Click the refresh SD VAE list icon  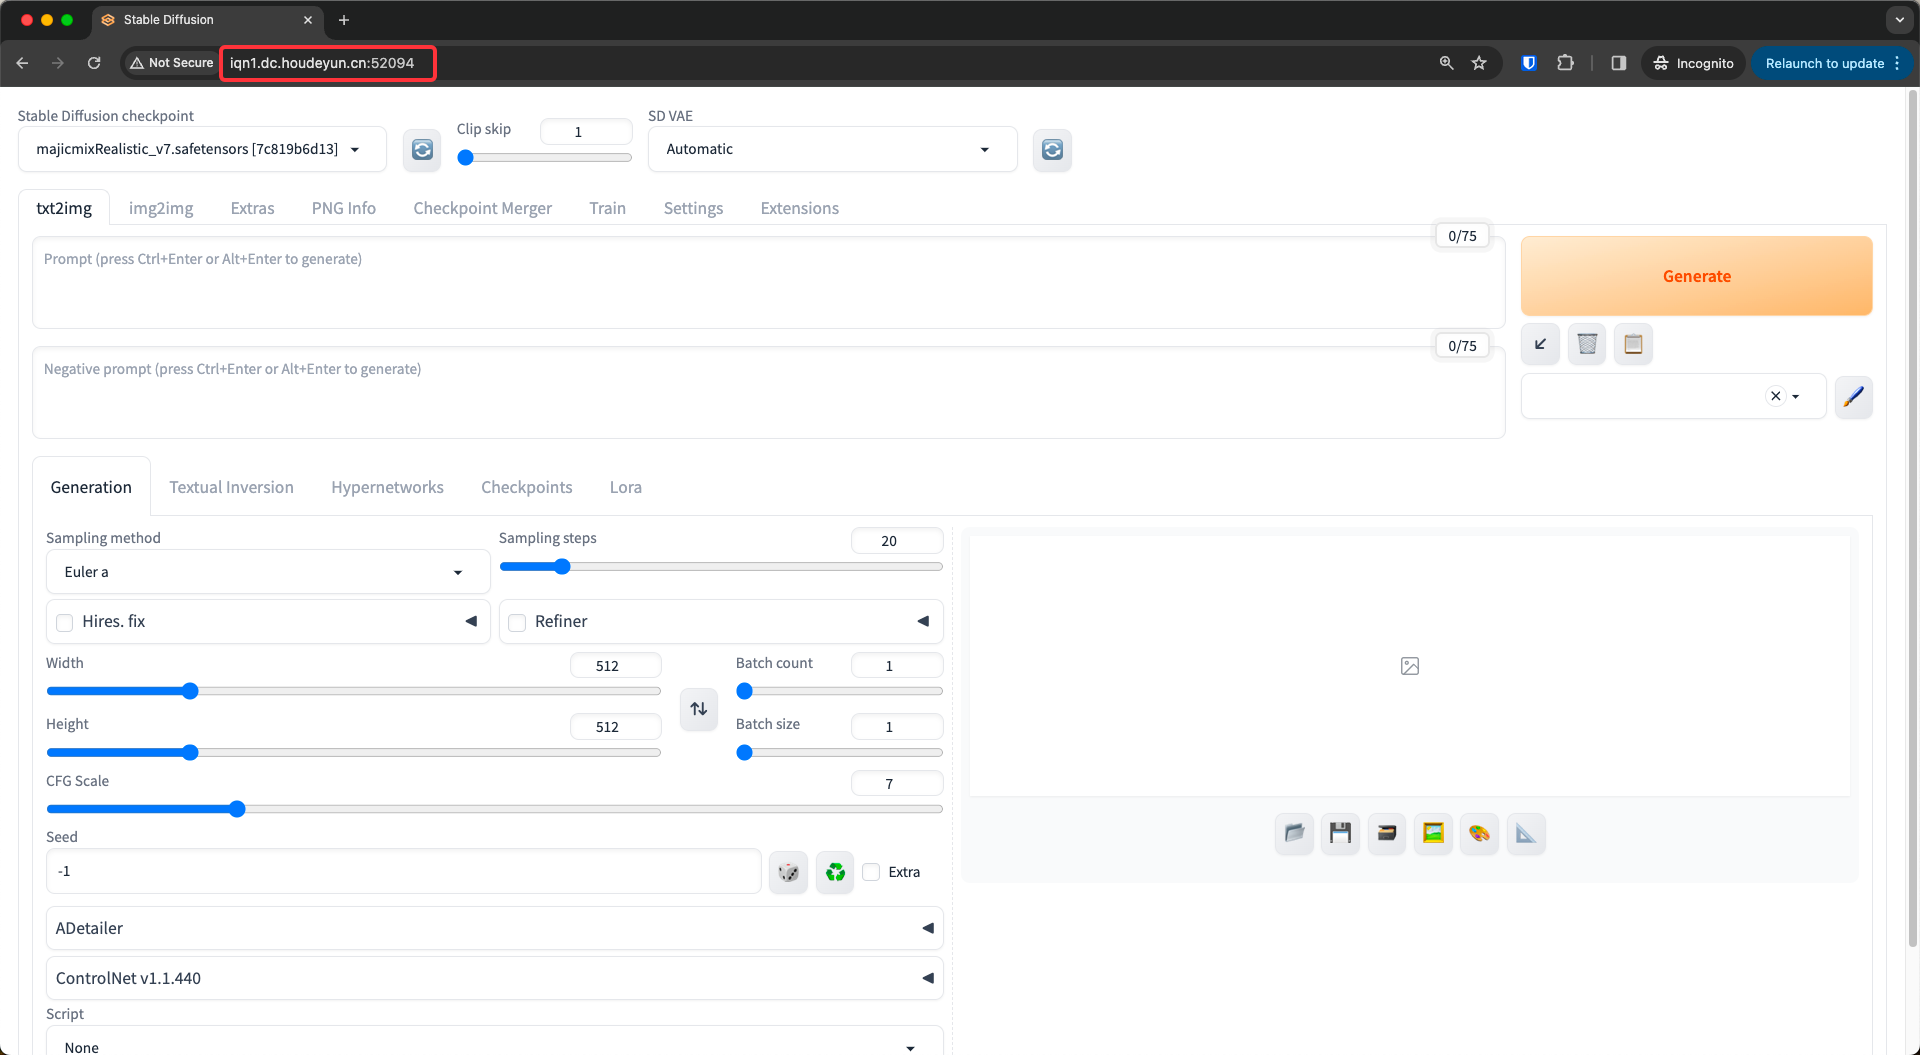(x=1052, y=150)
